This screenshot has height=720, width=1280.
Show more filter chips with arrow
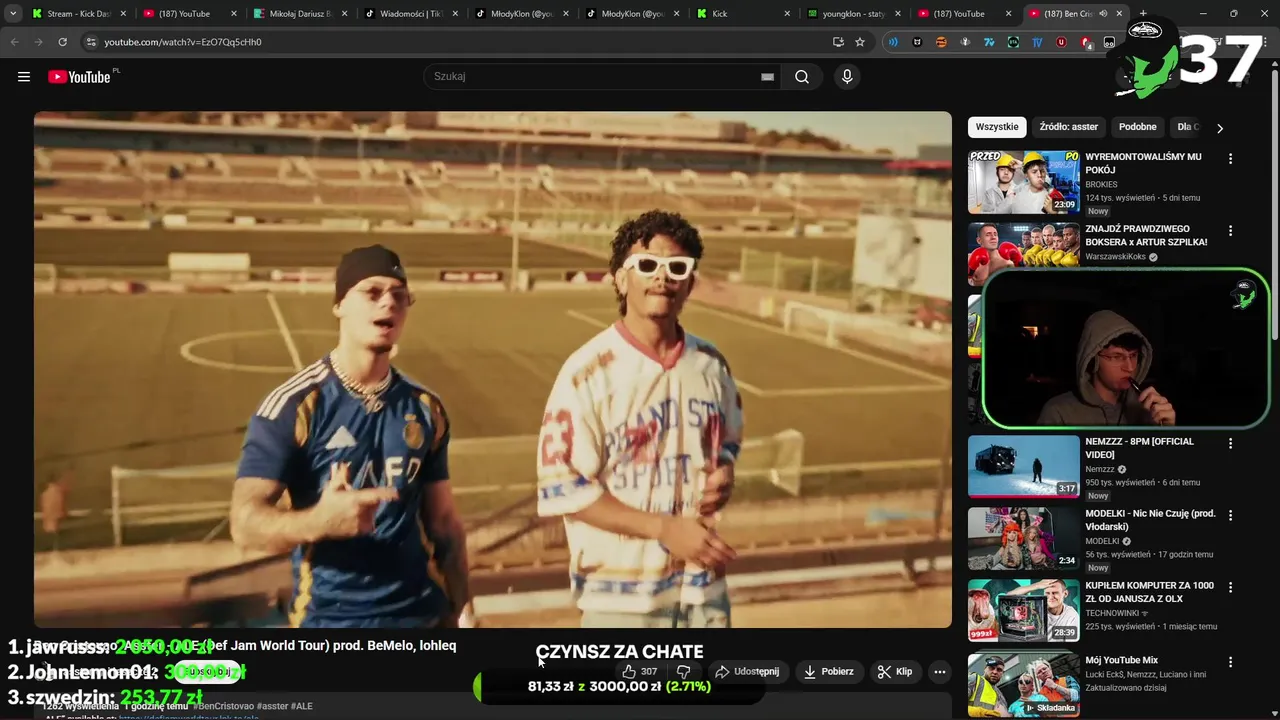coord(1219,128)
